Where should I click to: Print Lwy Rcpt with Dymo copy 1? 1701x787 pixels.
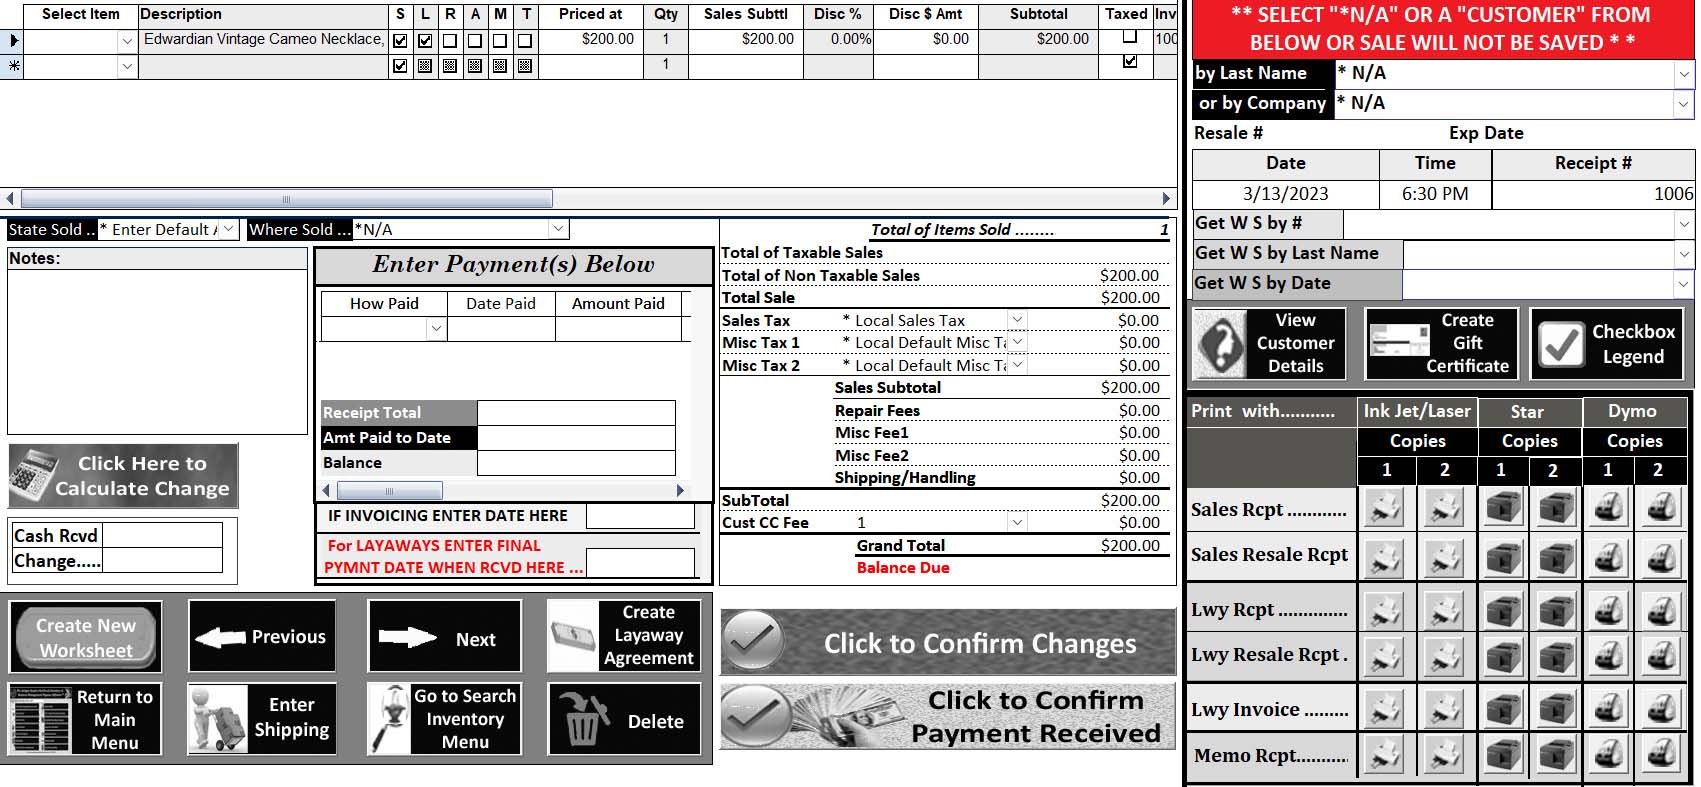tap(1607, 609)
